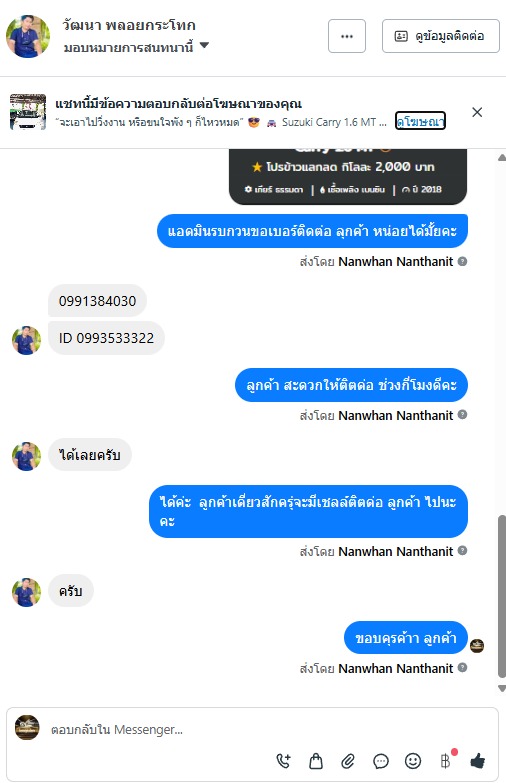Open the Suzuki Carry ad thumbnail
This screenshot has width=506, height=783.
[x=28, y=112]
